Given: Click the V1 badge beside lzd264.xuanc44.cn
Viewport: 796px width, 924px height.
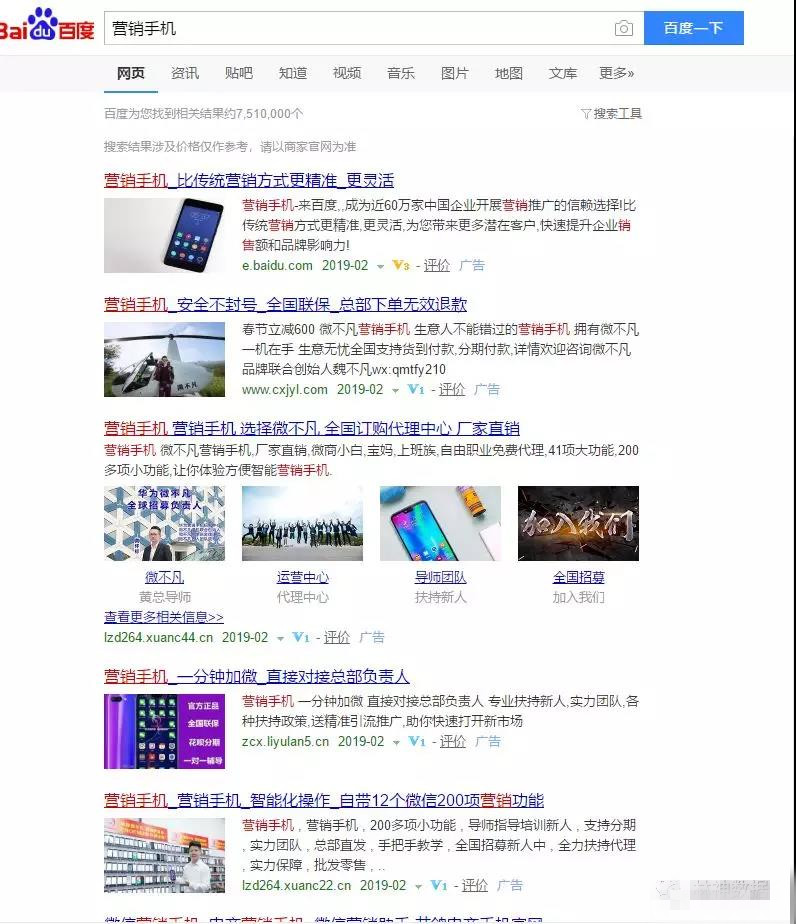Looking at the screenshot, I should (301, 638).
